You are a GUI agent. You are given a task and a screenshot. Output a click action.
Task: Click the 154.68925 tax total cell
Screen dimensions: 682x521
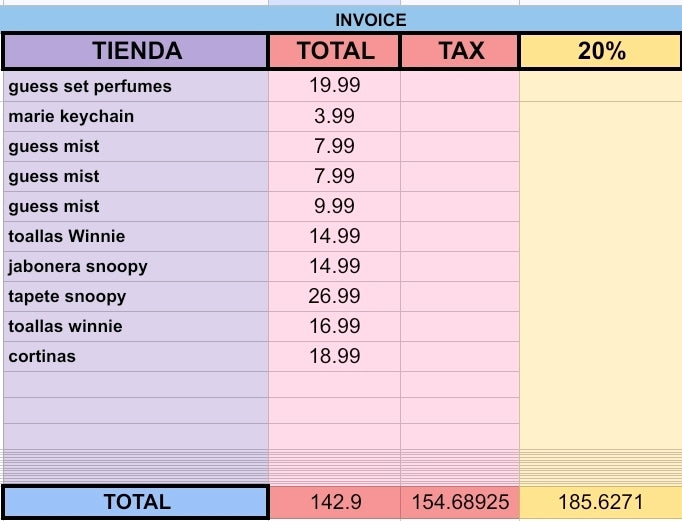460,502
